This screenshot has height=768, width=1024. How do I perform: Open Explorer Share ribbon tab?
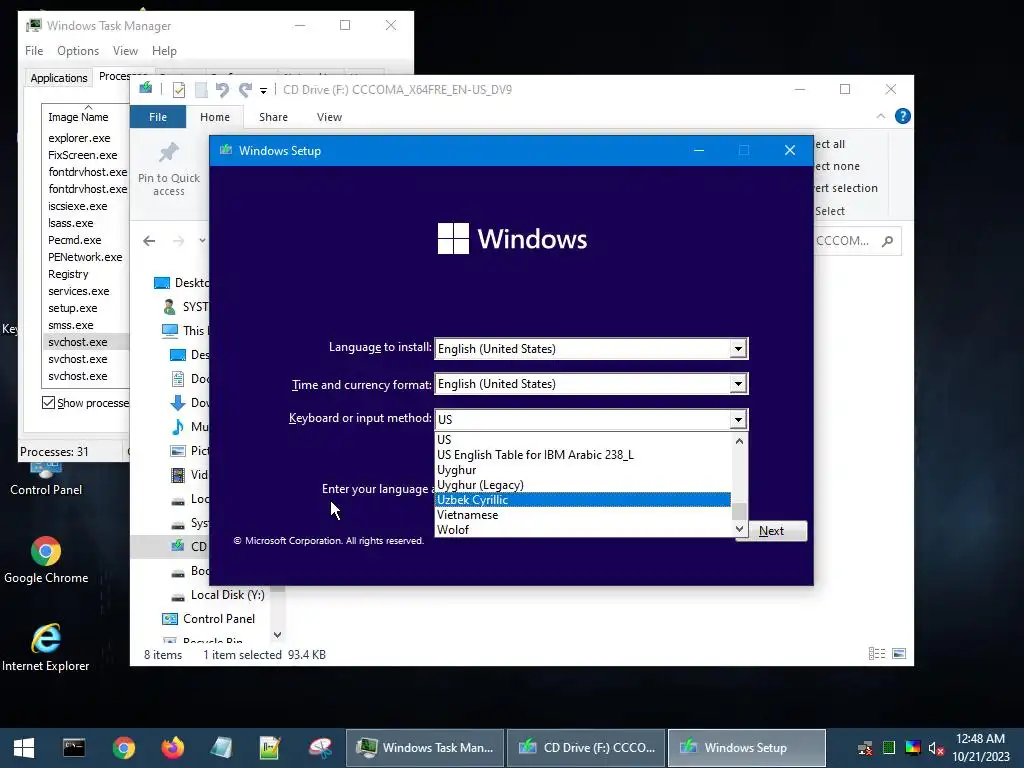click(x=273, y=117)
